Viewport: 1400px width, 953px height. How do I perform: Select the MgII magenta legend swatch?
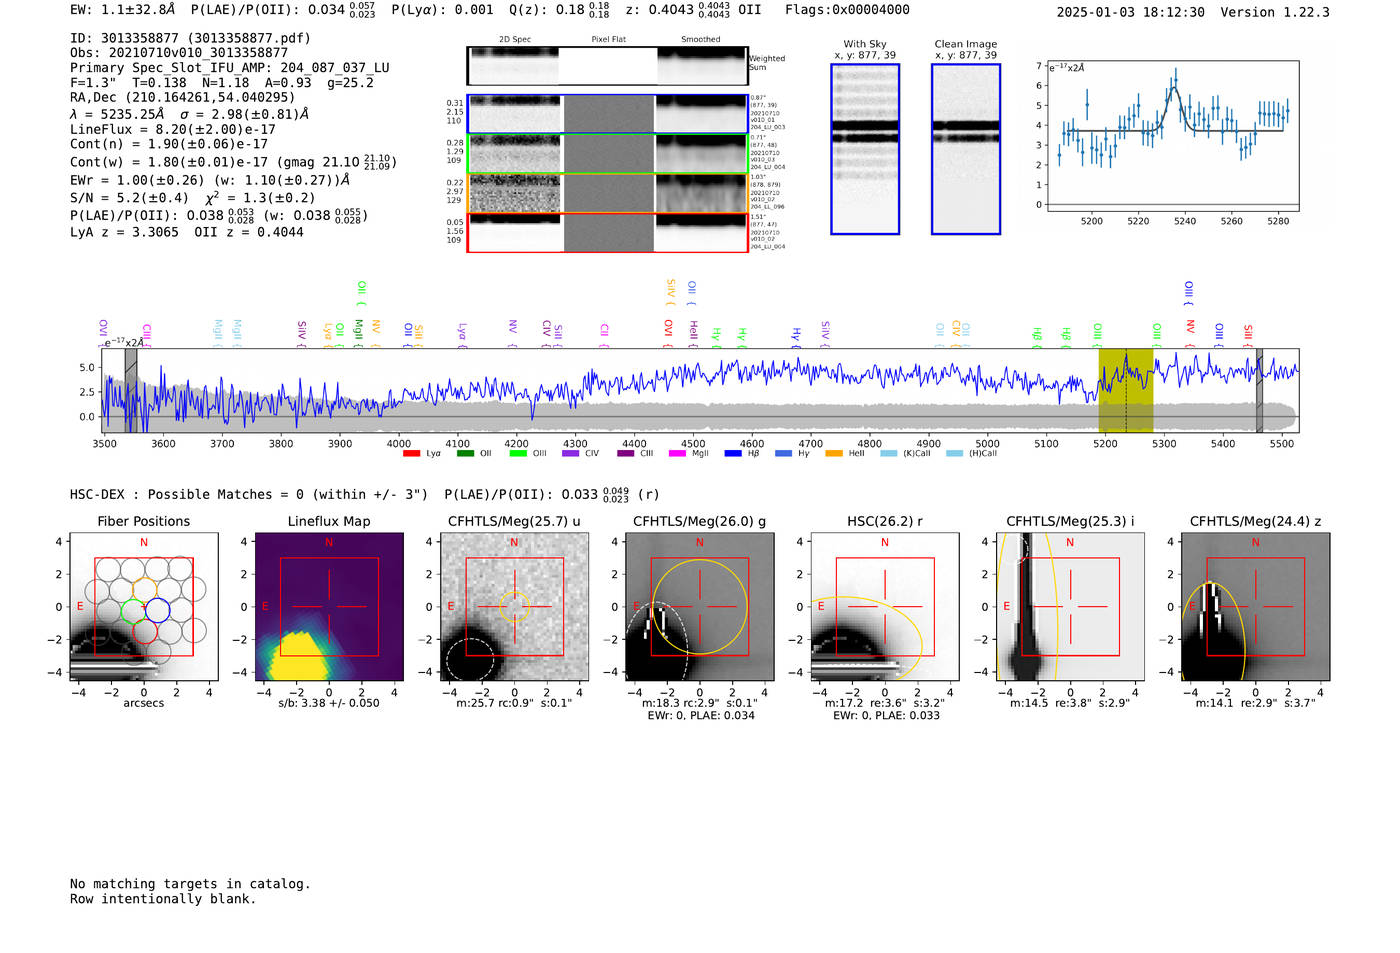pyautogui.click(x=677, y=453)
